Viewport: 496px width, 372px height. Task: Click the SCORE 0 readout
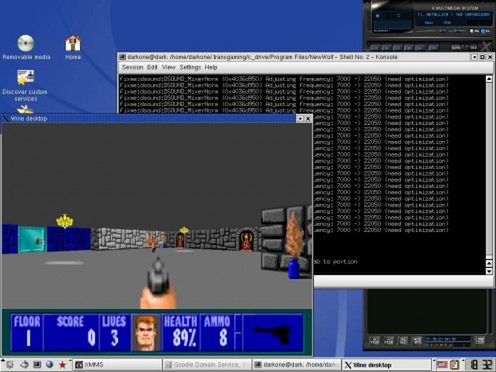71,333
